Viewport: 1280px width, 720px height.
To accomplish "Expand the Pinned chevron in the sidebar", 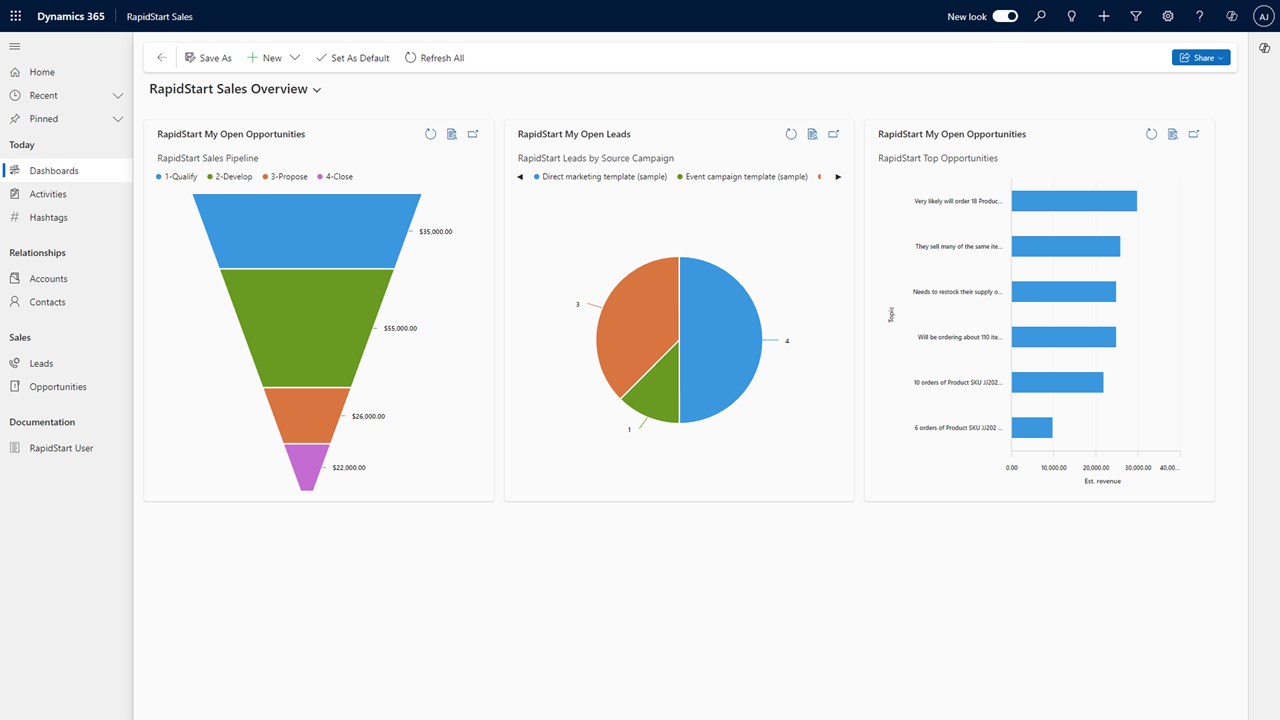I will pos(118,119).
